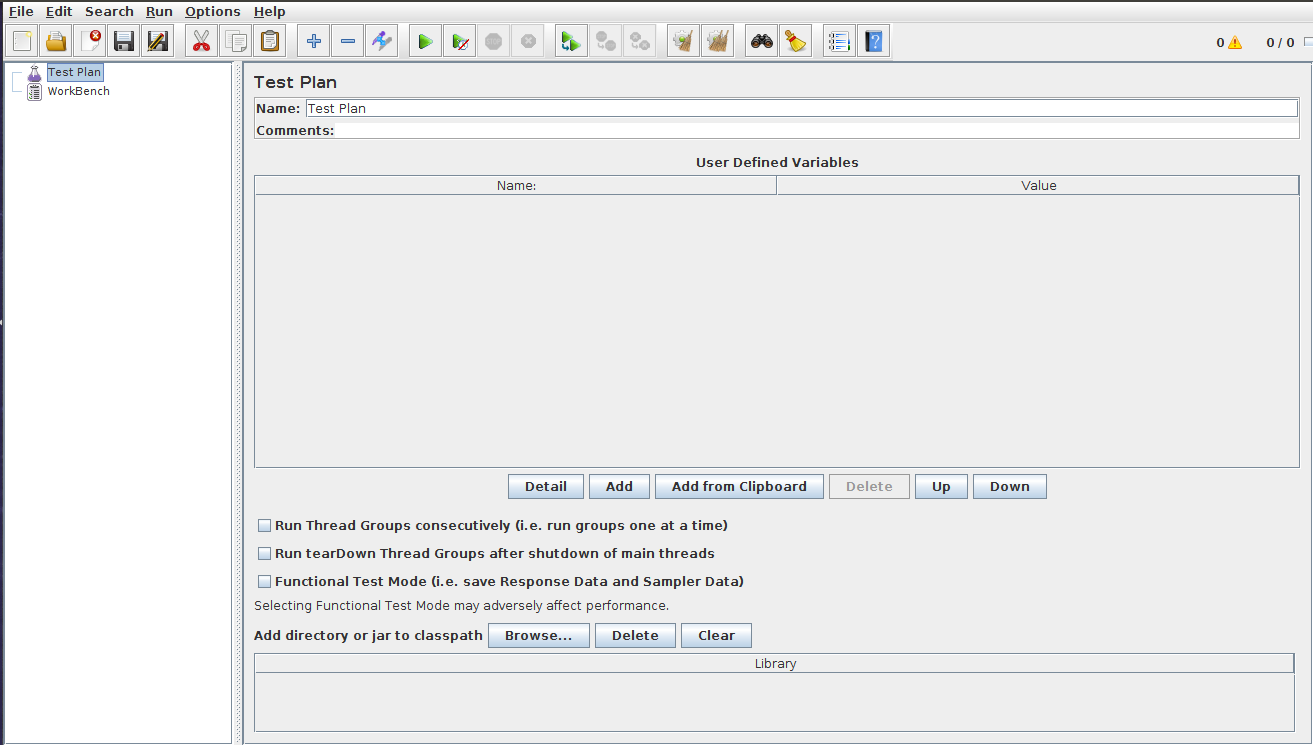Start test without pauses icon
The width and height of the screenshot is (1313, 745).
[x=459, y=42]
